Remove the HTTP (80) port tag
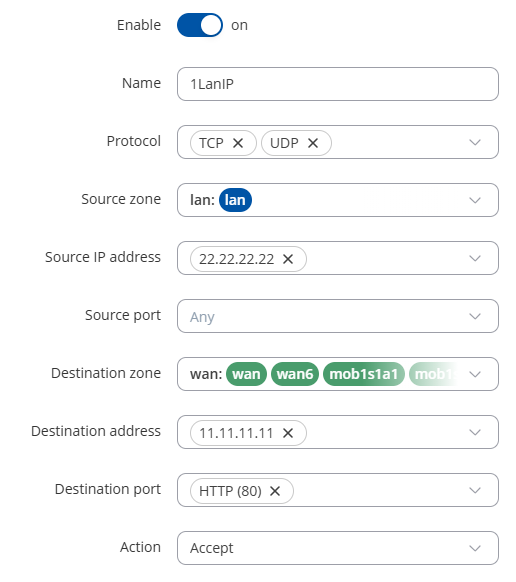The height and width of the screenshot is (582, 516). [x=275, y=491]
